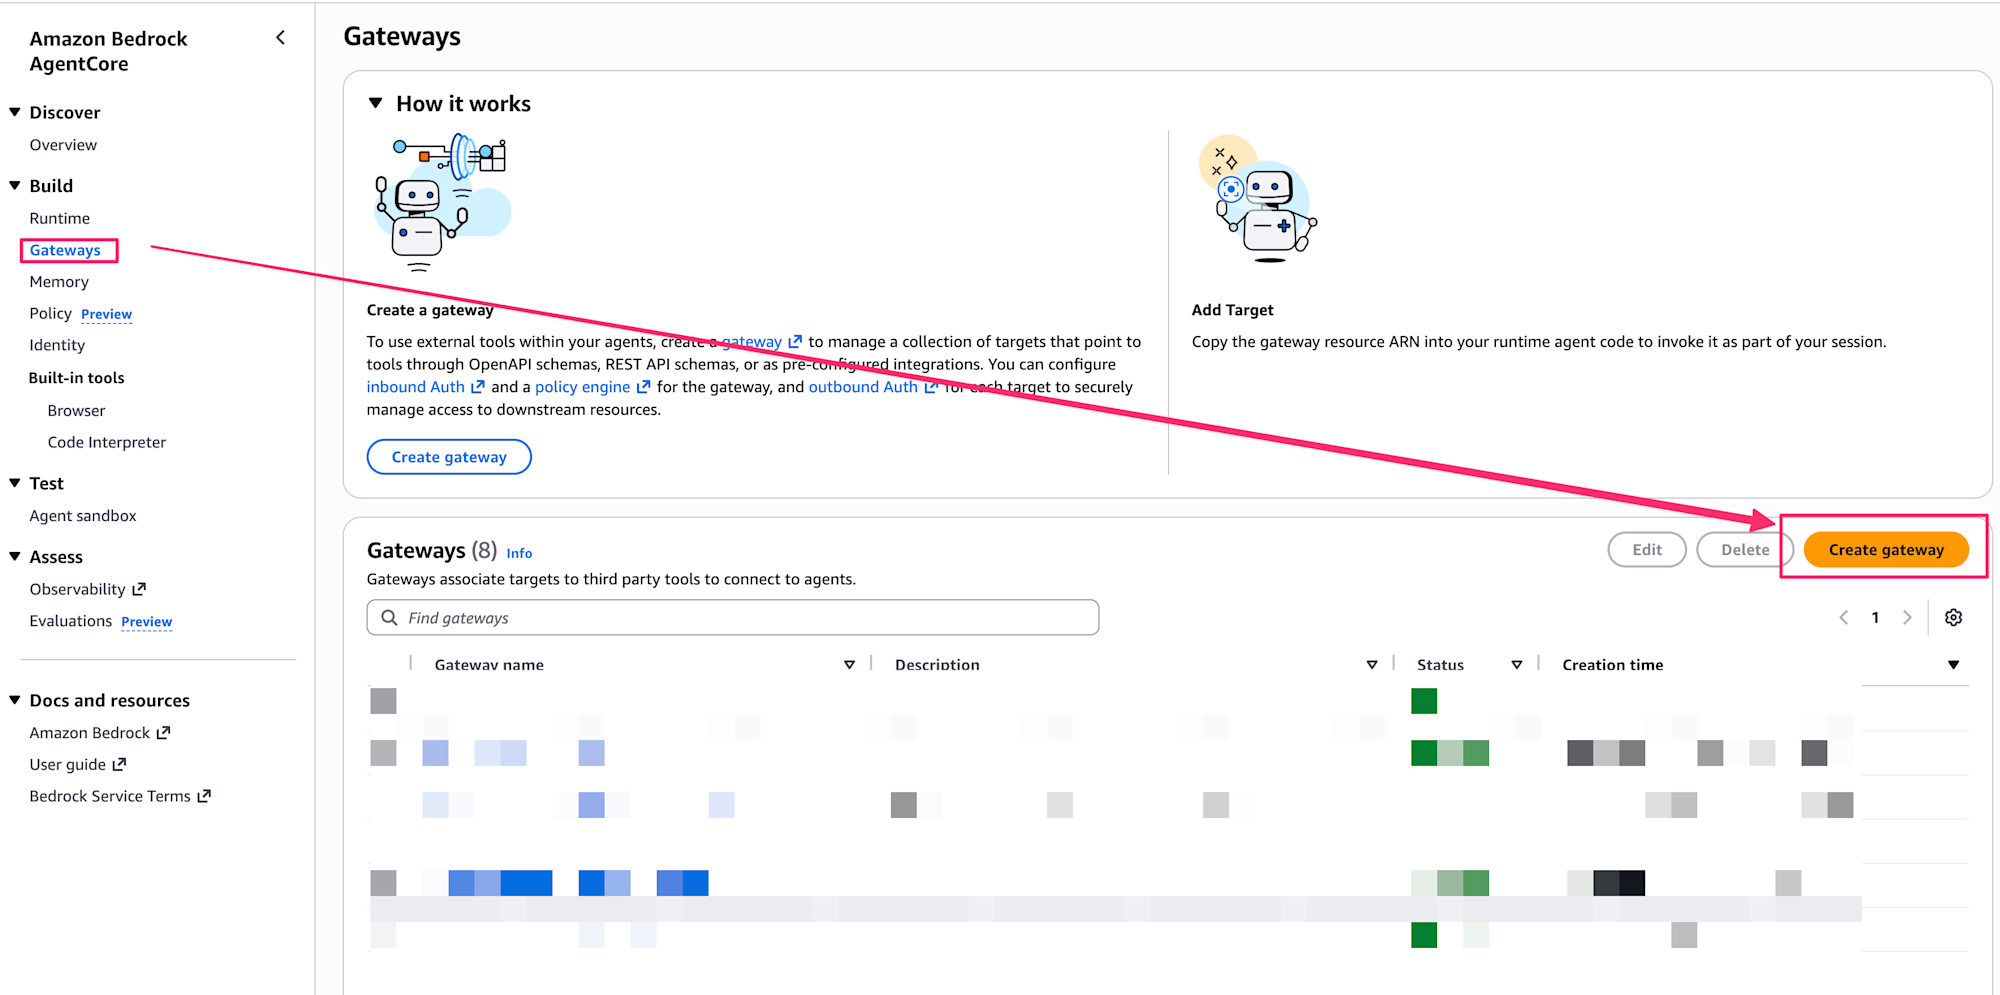Viewport: 2000px width, 995px height.
Task: Go to previous page of gateways
Action: click(x=1844, y=618)
